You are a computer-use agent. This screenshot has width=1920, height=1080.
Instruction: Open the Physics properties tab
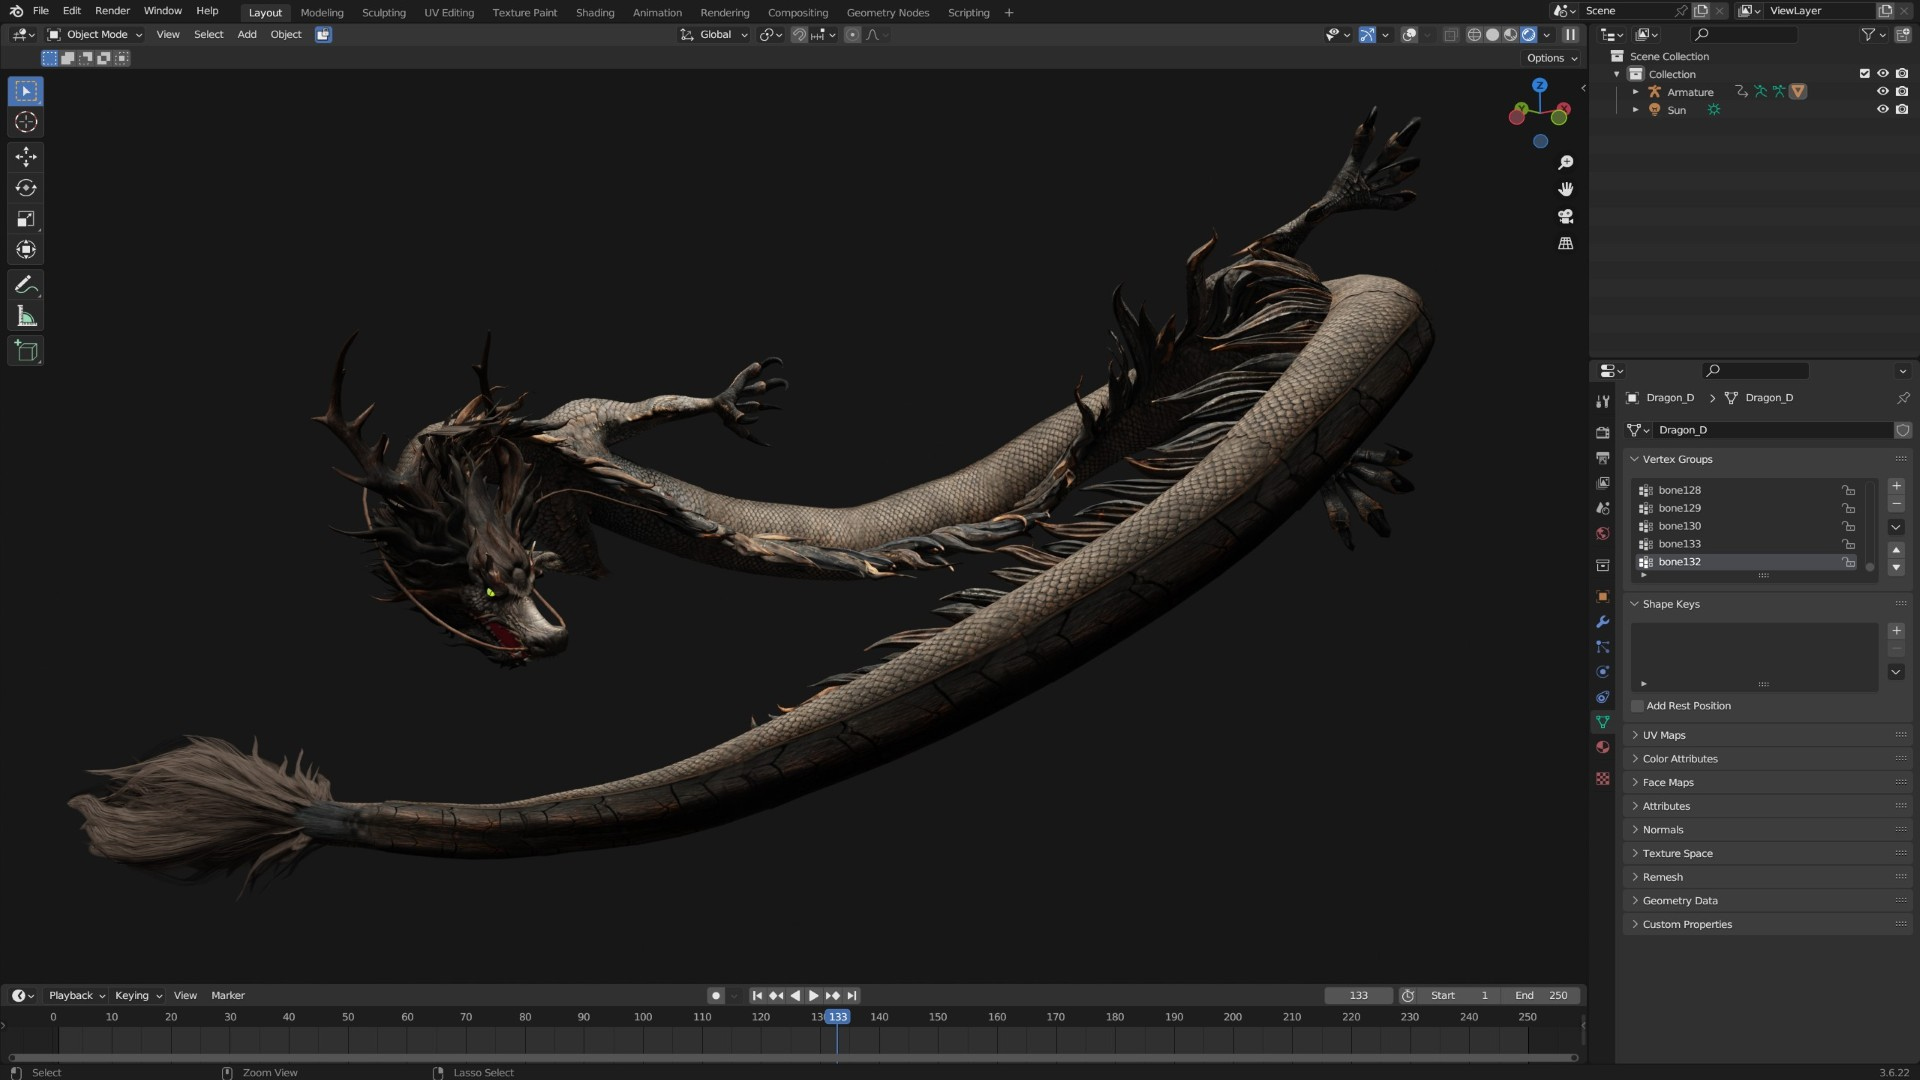[x=1603, y=672]
